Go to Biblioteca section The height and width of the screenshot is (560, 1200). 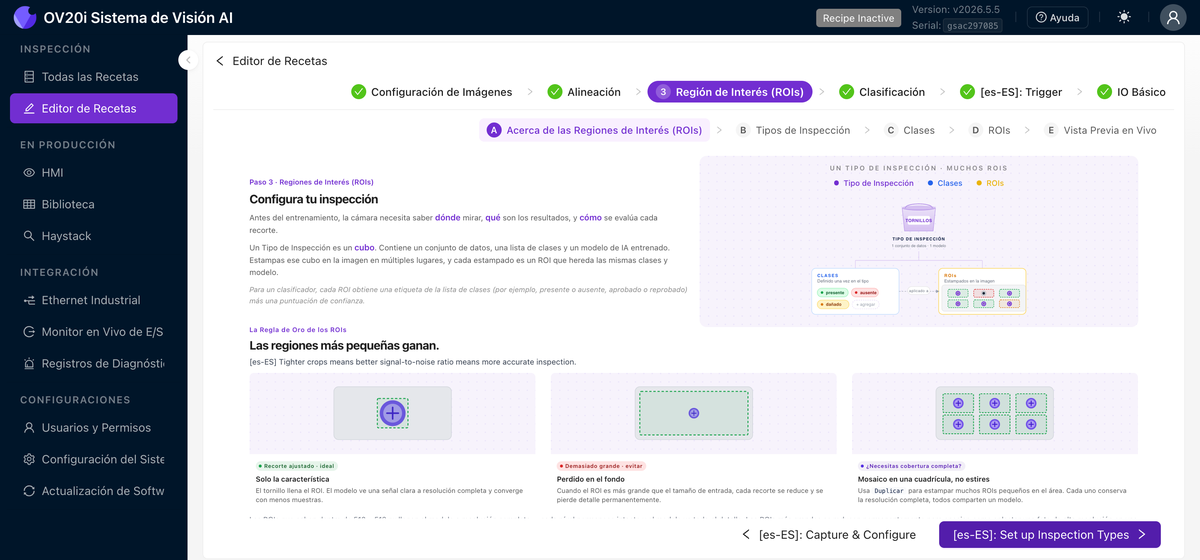point(94,204)
